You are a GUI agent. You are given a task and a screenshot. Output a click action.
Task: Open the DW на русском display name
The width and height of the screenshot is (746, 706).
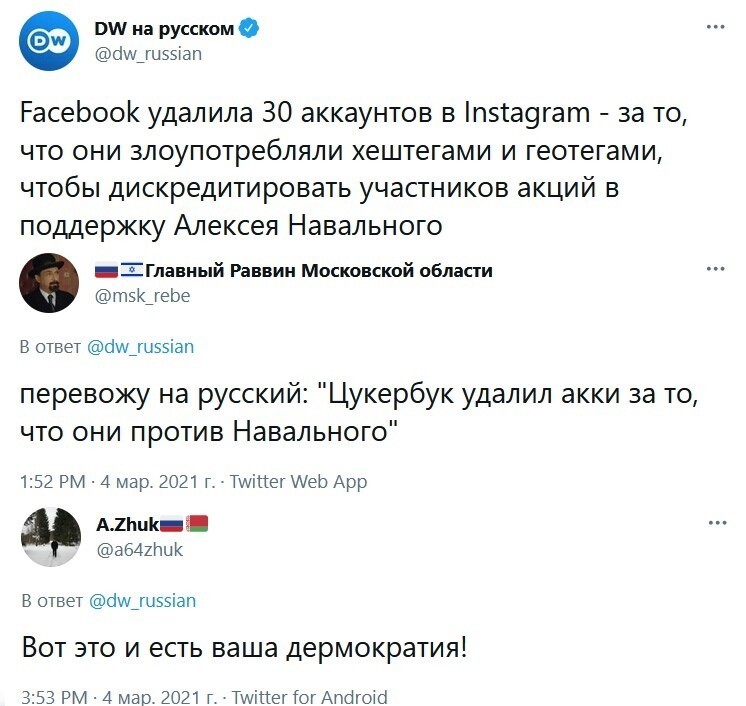coord(164,29)
